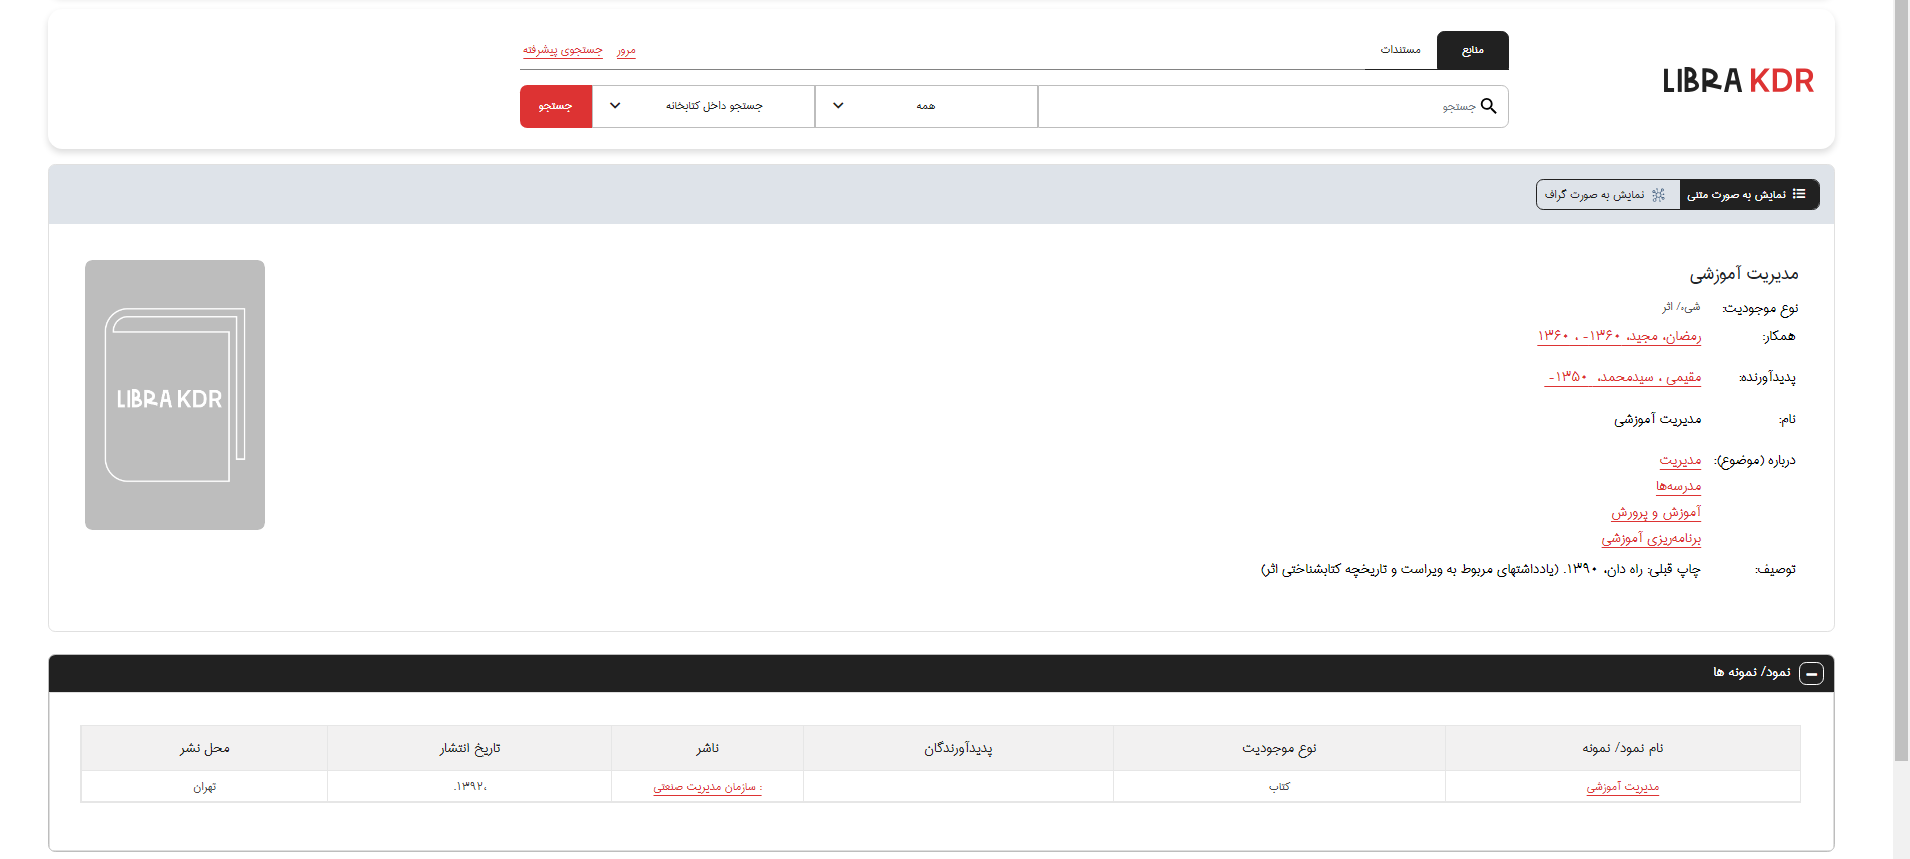This screenshot has height=859, width=1910.
Task: Click the graph view icon
Action: (x=1658, y=195)
